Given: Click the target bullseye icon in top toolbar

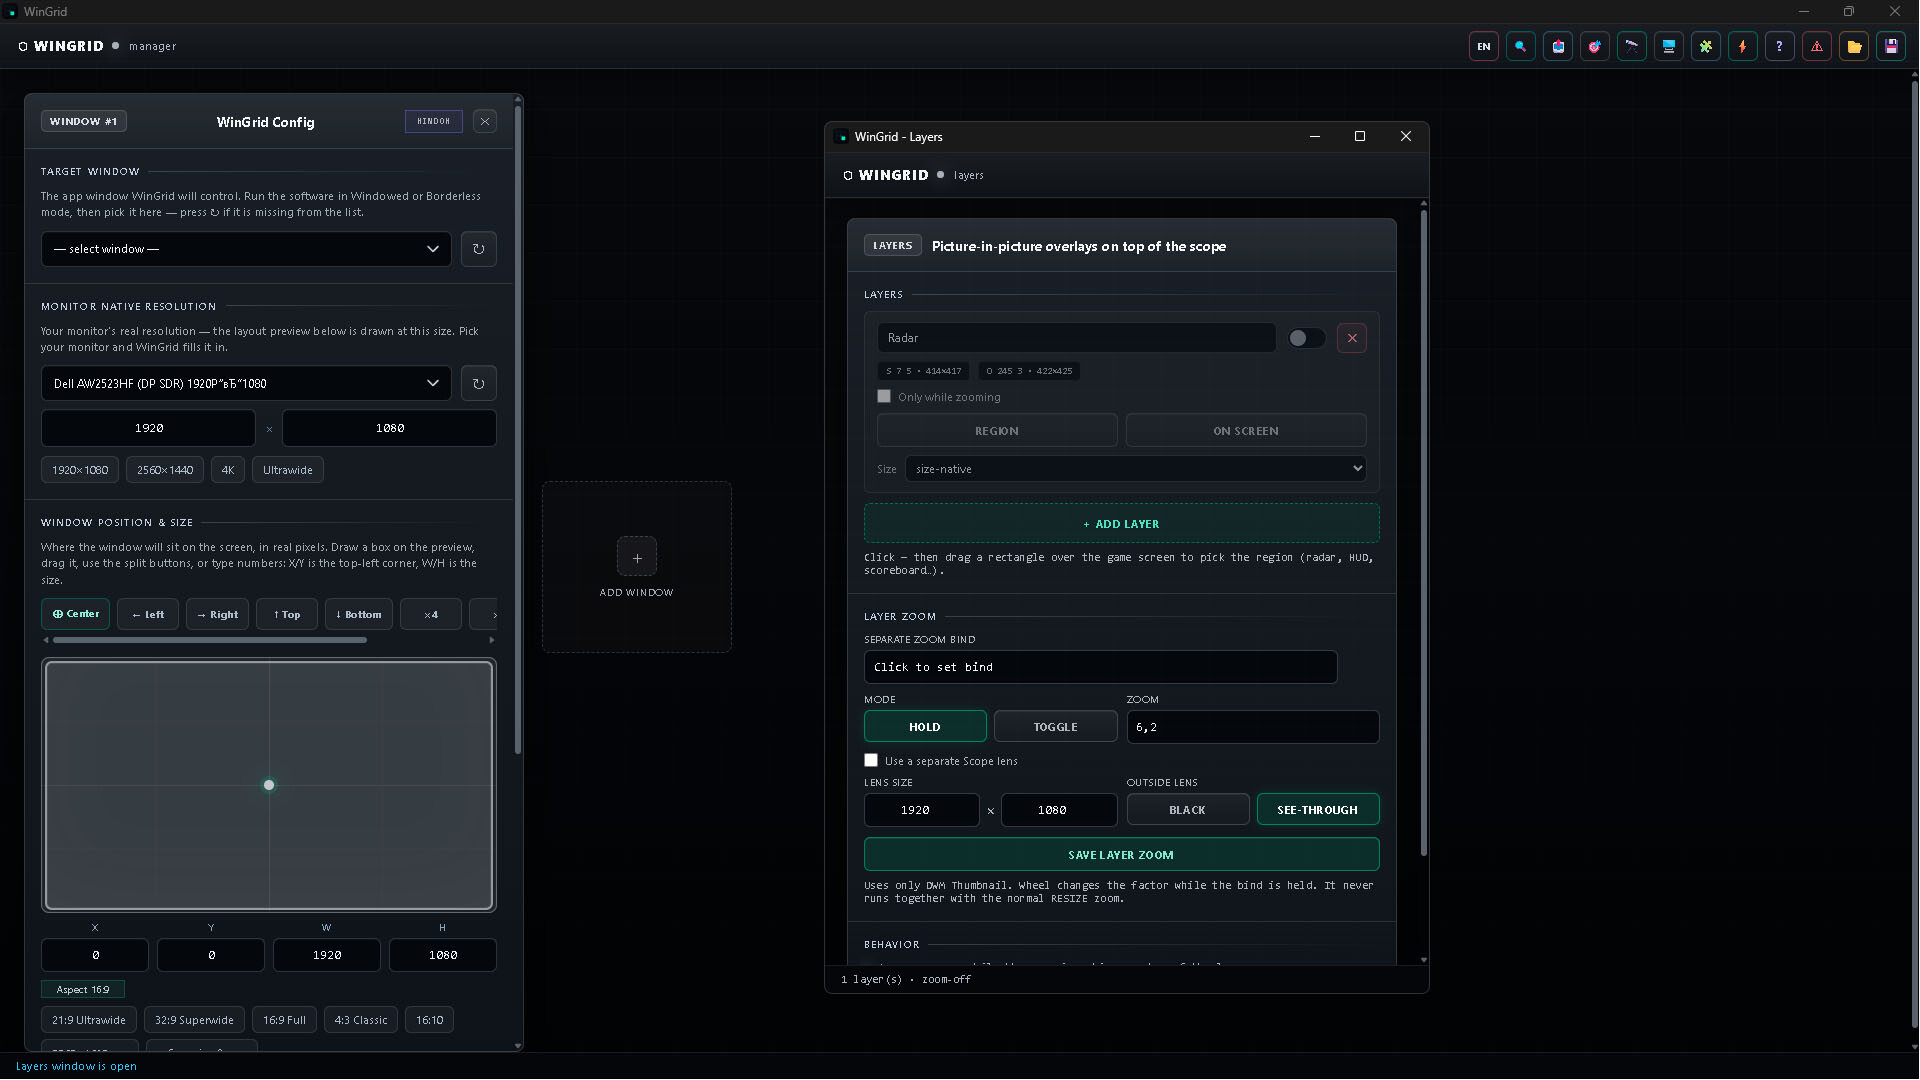Looking at the screenshot, I should point(1595,46).
